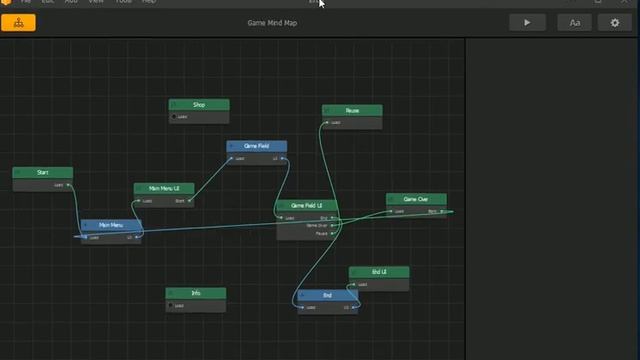Select the End UI node header
This screenshot has width=640, height=360.
pos(379,272)
